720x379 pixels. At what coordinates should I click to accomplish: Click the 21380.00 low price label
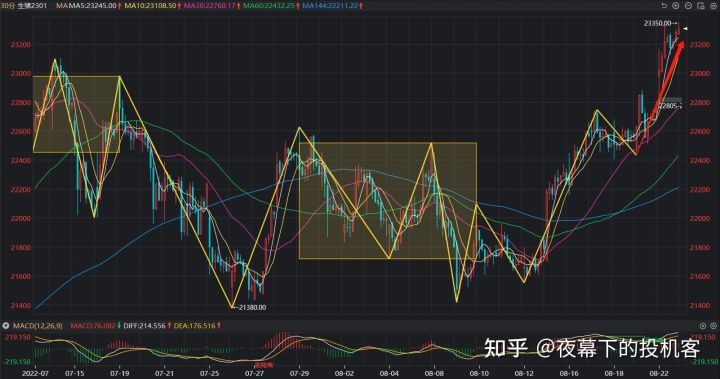coord(252,307)
